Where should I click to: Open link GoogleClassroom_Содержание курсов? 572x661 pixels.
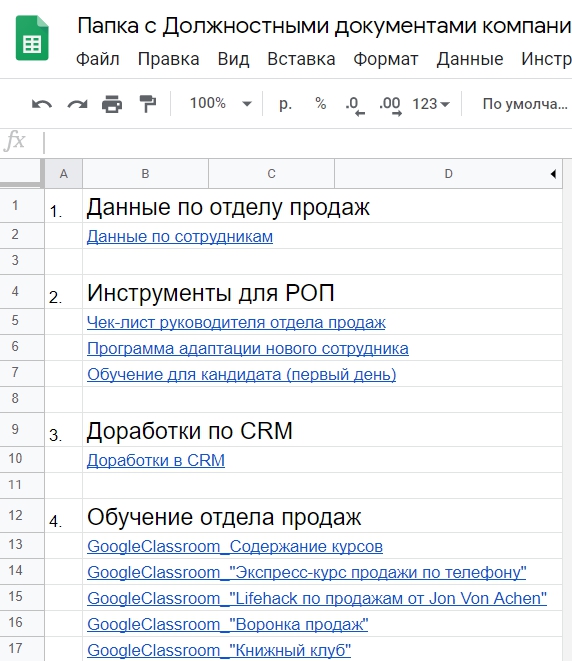(x=235, y=547)
